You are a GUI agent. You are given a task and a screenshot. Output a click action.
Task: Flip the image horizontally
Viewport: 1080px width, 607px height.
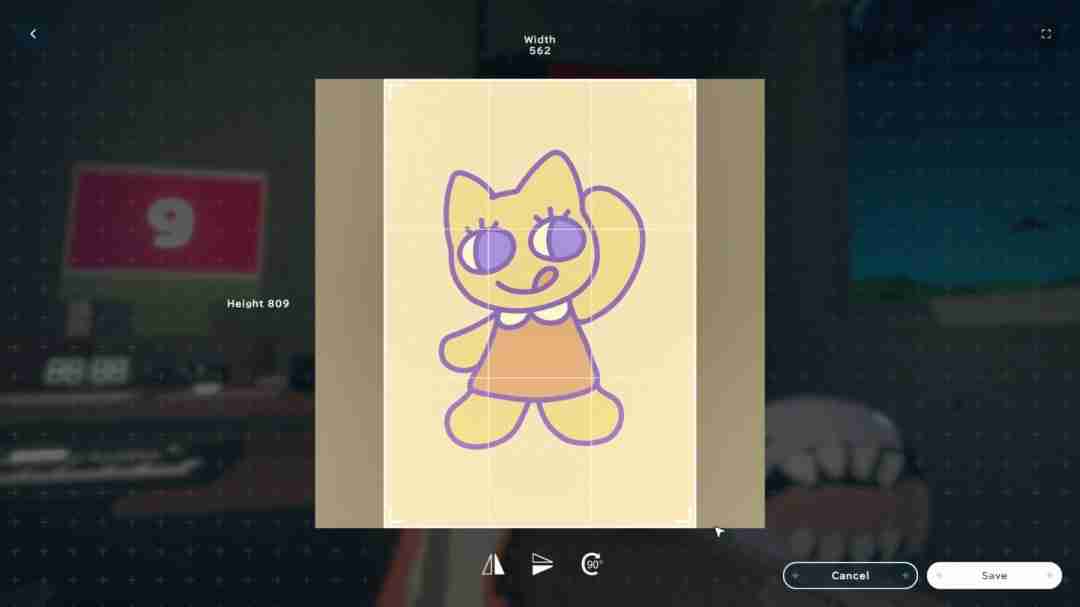pos(493,564)
